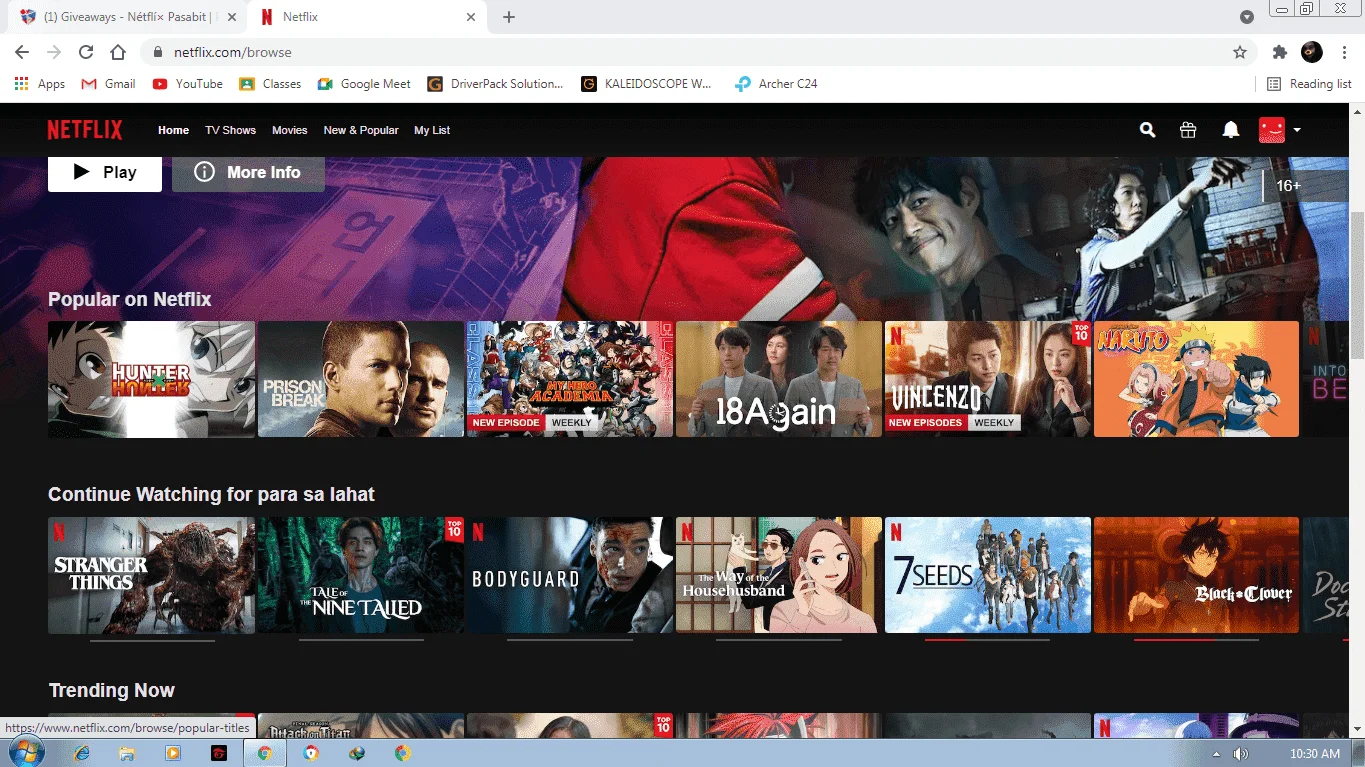Open the Chrome extensions puzzle icon
The width and height of the screenshot is (1365, 767).
pos(1280,52)
